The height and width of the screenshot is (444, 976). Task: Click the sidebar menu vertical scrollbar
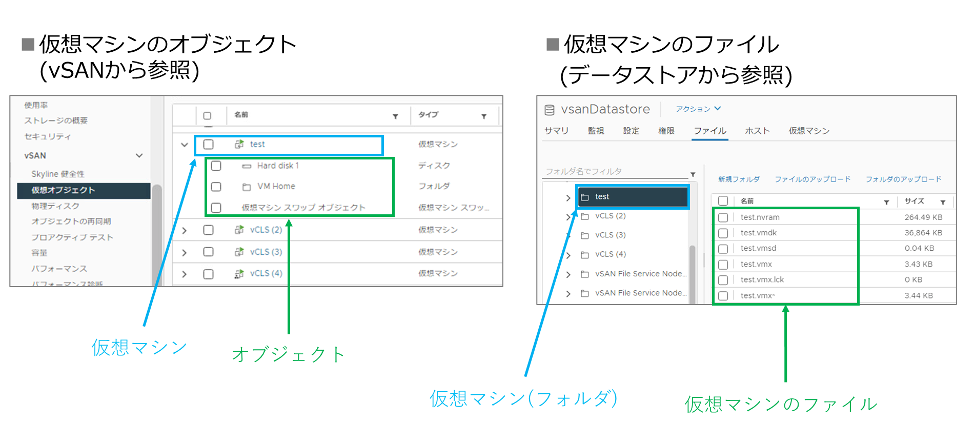click(157, 235)
